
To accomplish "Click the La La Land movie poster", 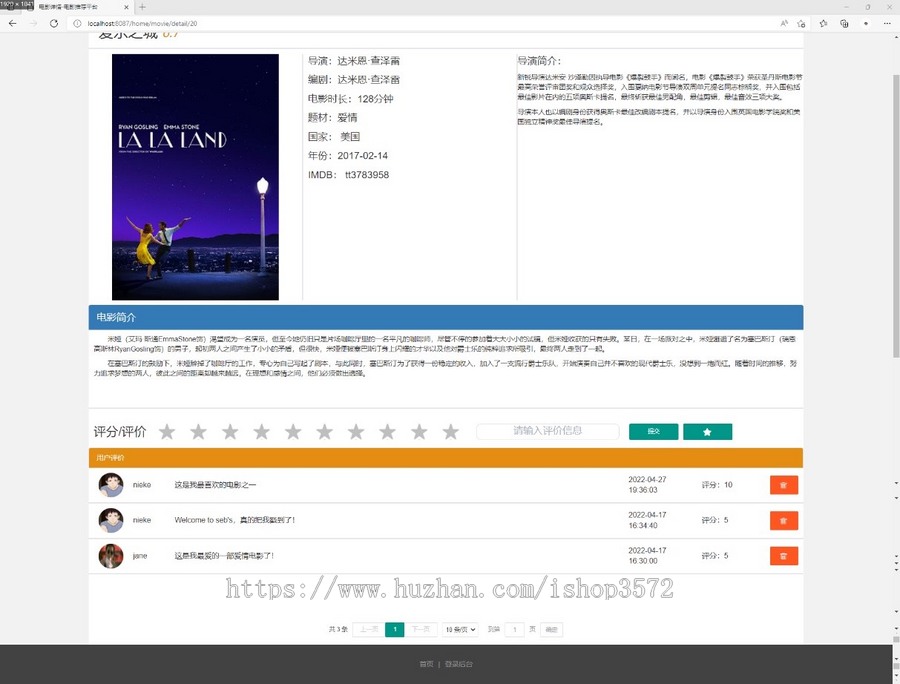I will point(195,177).
